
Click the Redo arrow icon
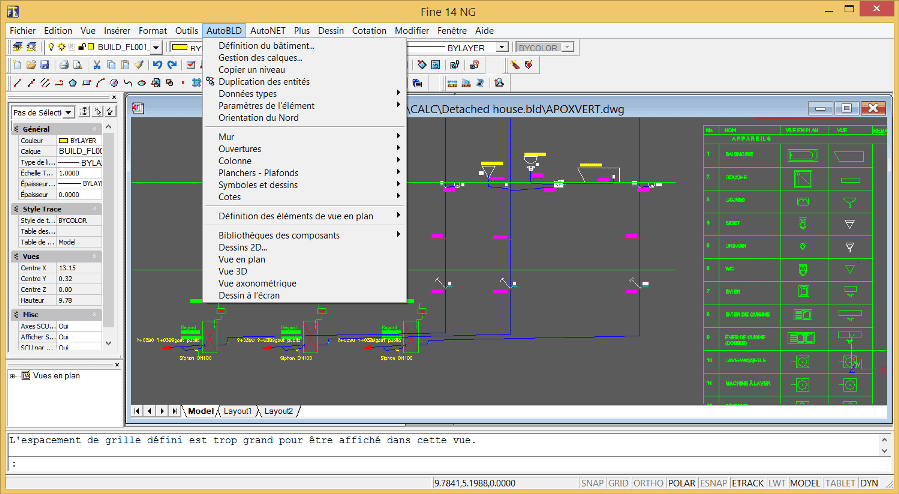(171, 65)
